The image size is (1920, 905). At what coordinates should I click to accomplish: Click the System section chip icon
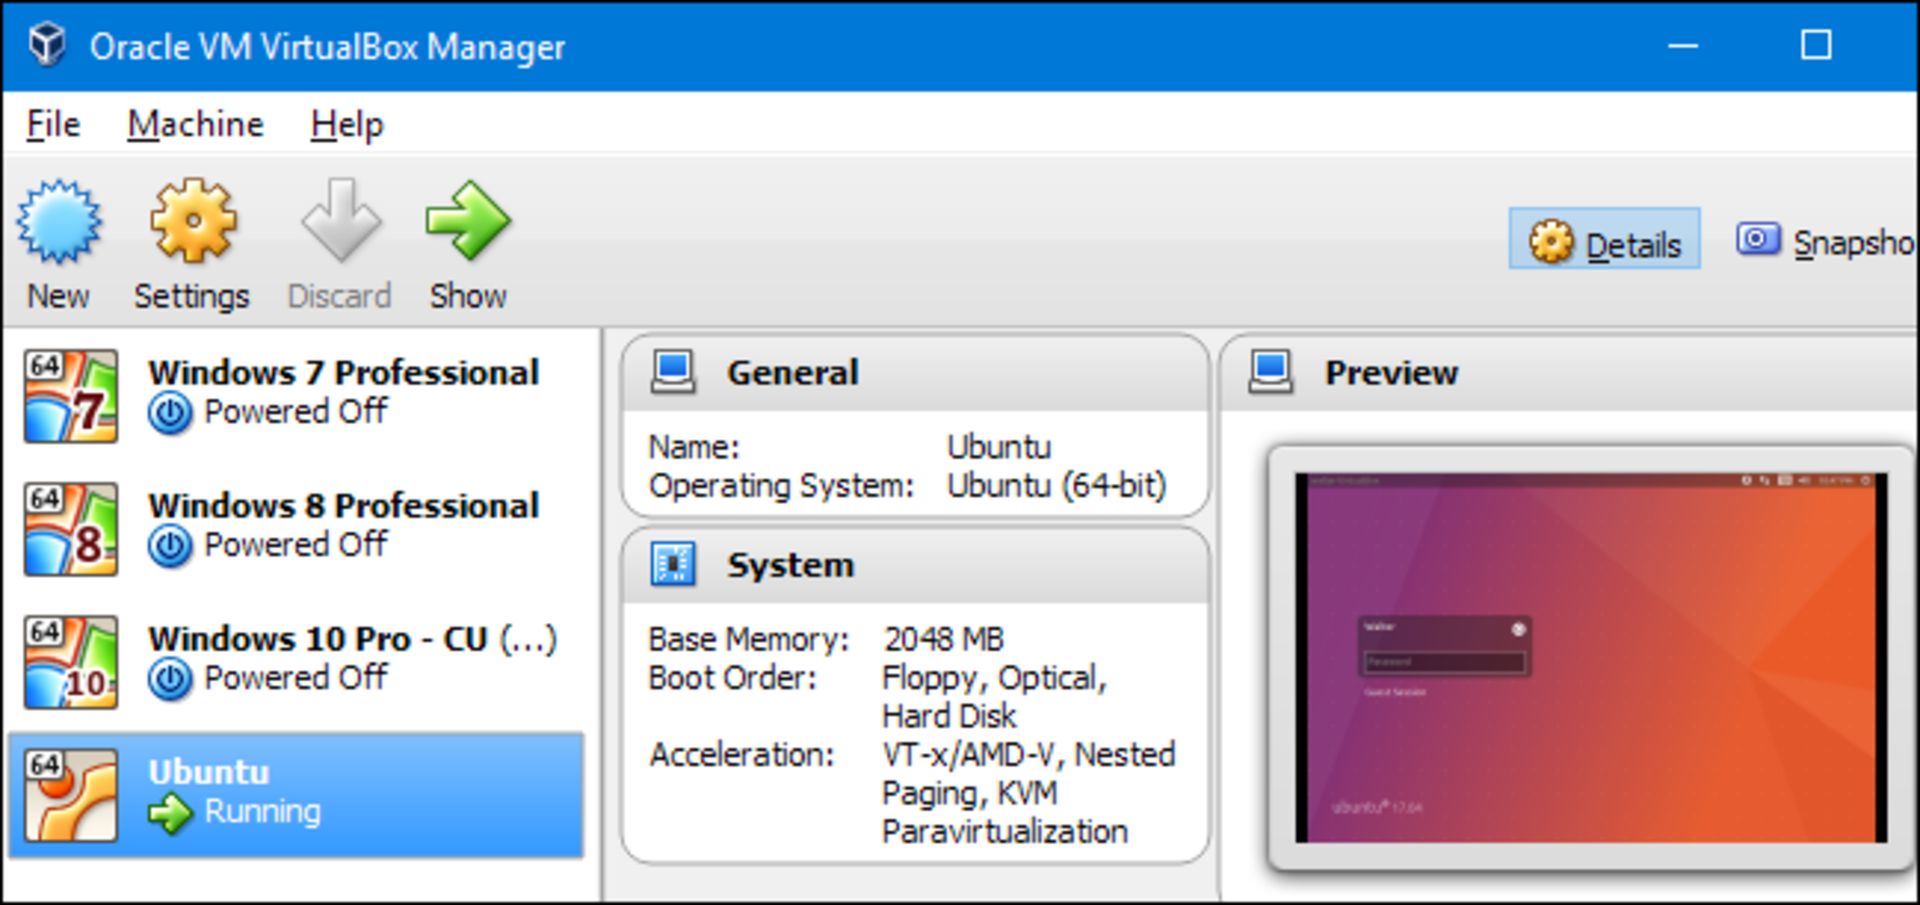point(673,564)
